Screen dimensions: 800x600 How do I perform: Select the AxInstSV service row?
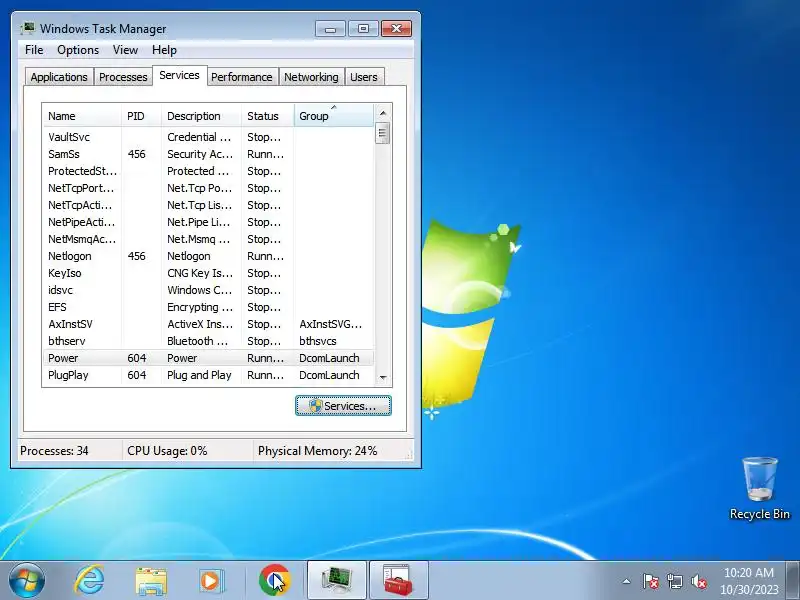click(x=208, y=324)
